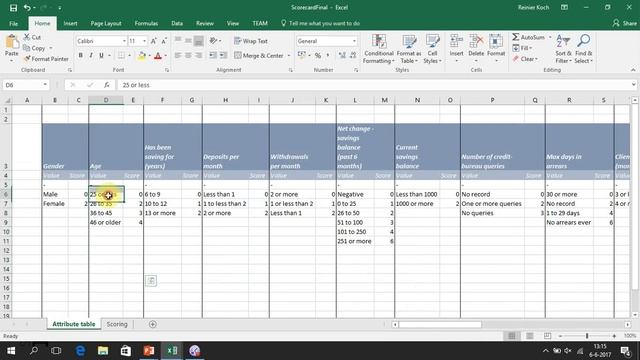Switch to Page Layout view in status bar
640x360 pixels.
point(529,336)
